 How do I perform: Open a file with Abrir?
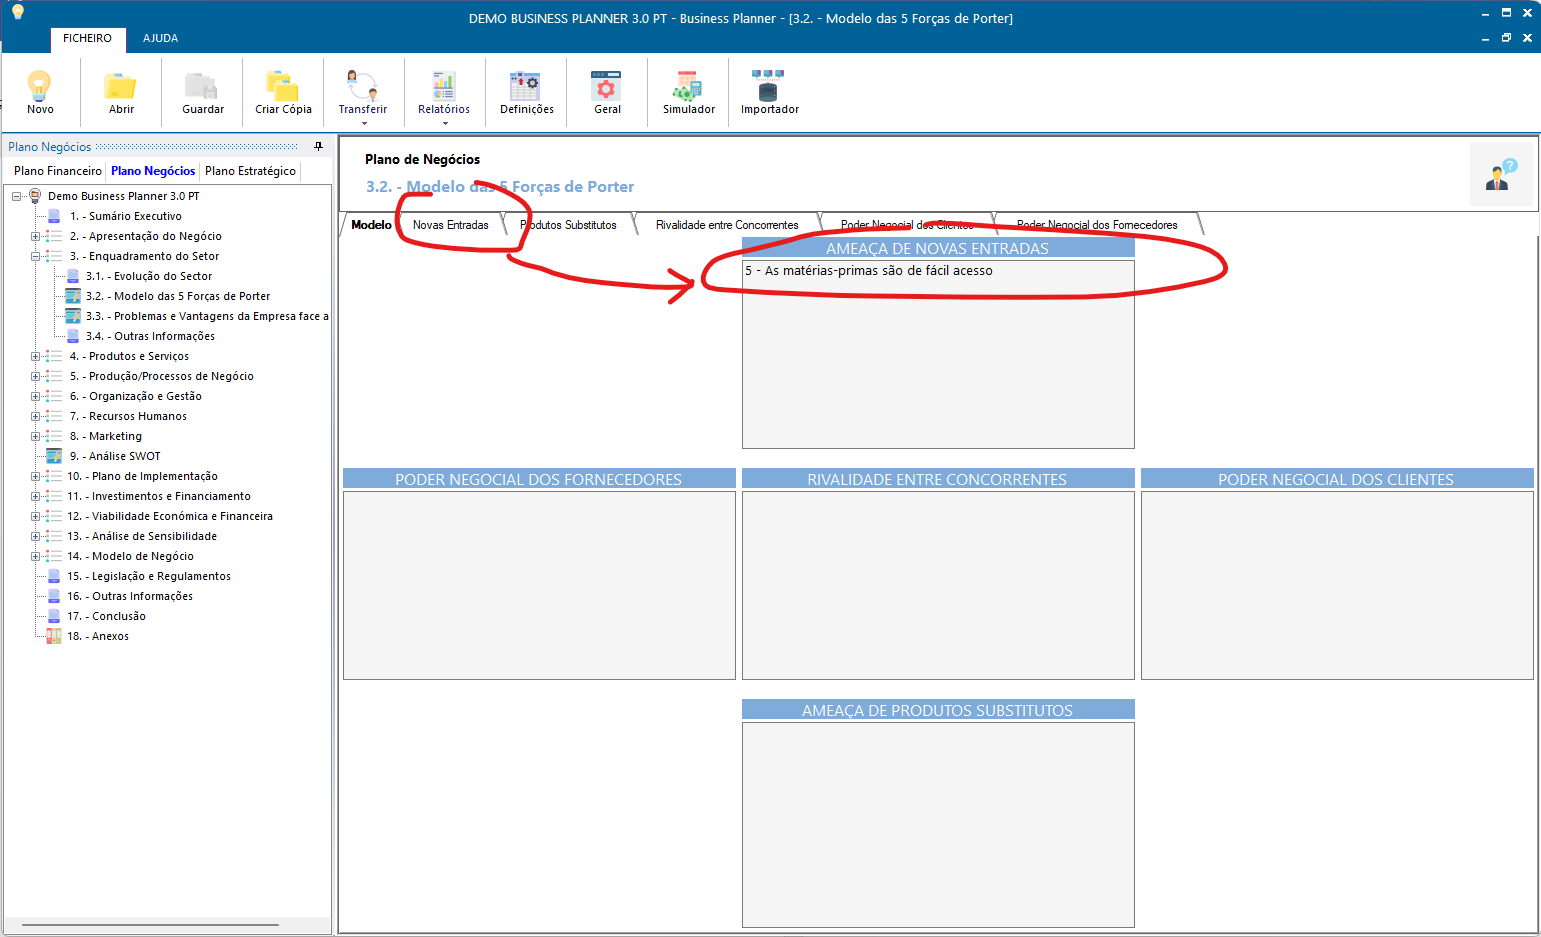(121, 85)
